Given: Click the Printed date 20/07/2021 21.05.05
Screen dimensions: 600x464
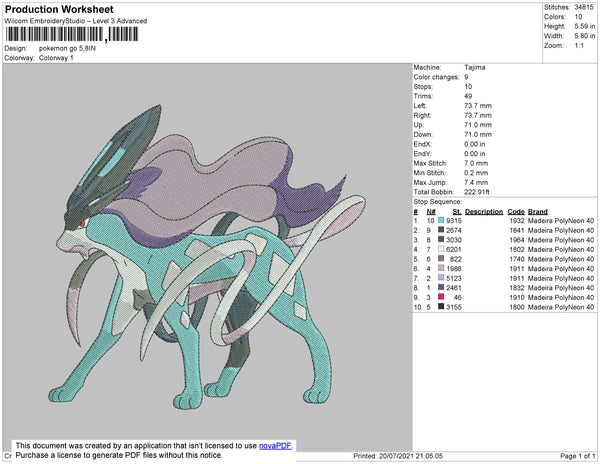Looking at the screenshot, I should click(x=411, y=456).
